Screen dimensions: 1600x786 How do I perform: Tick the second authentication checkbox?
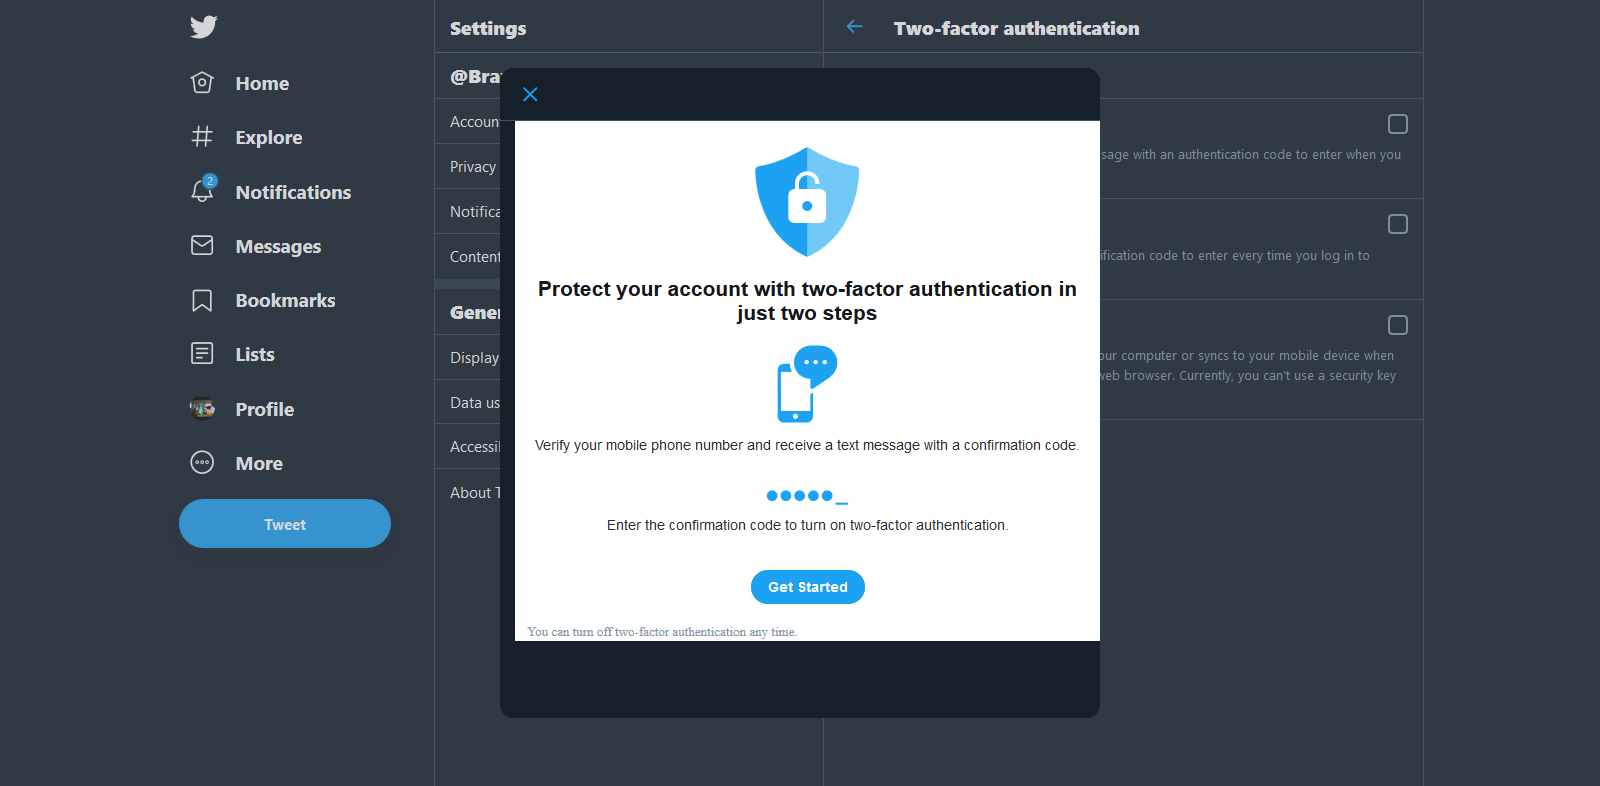click(1398, 224)
